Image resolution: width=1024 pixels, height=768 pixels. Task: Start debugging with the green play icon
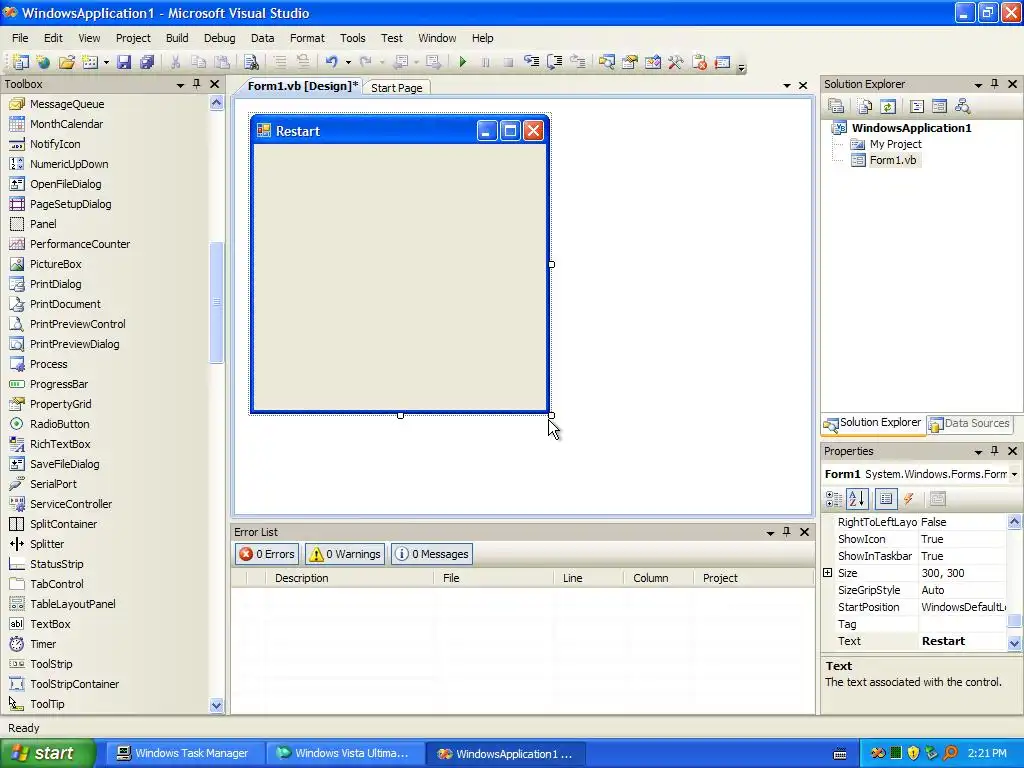pos(462,62)
